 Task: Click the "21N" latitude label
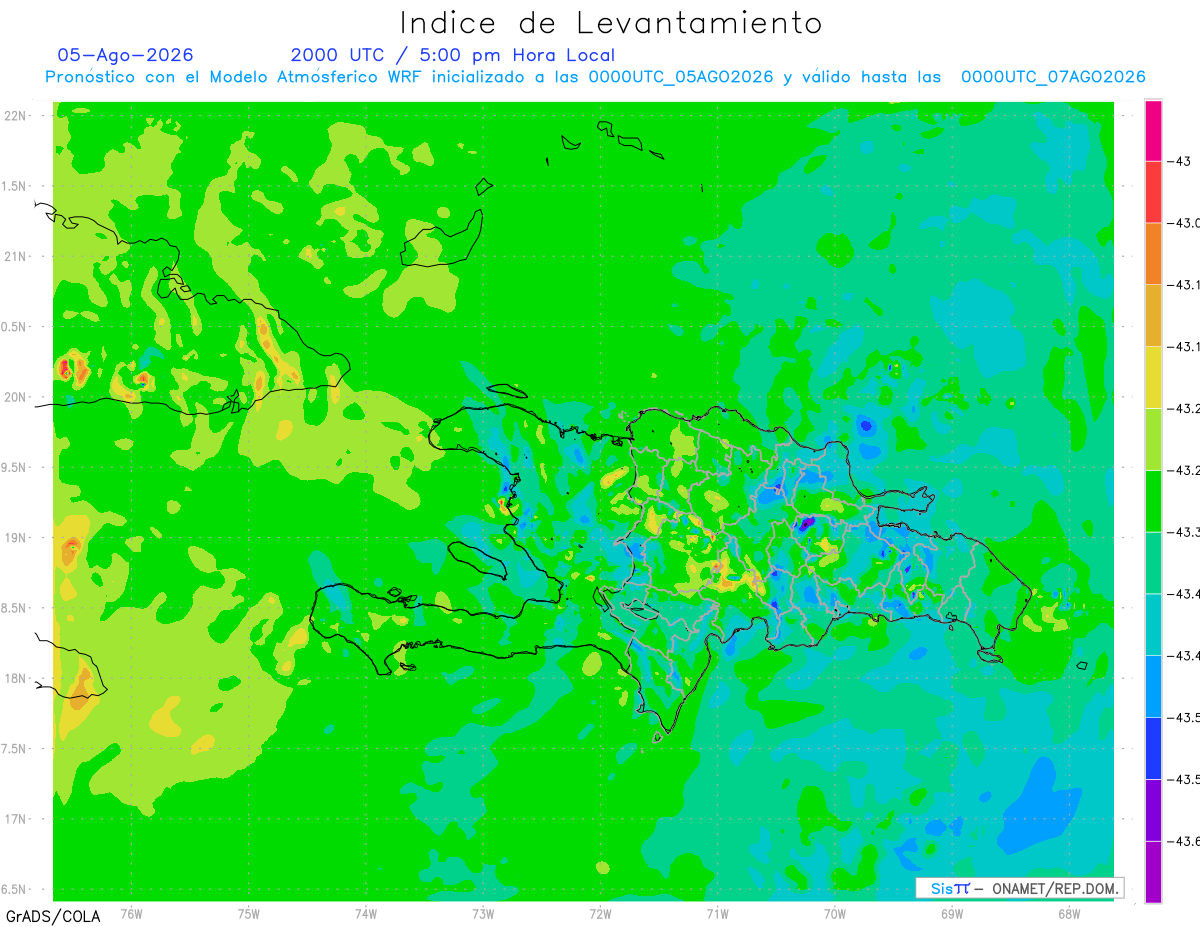click(15, 256)
